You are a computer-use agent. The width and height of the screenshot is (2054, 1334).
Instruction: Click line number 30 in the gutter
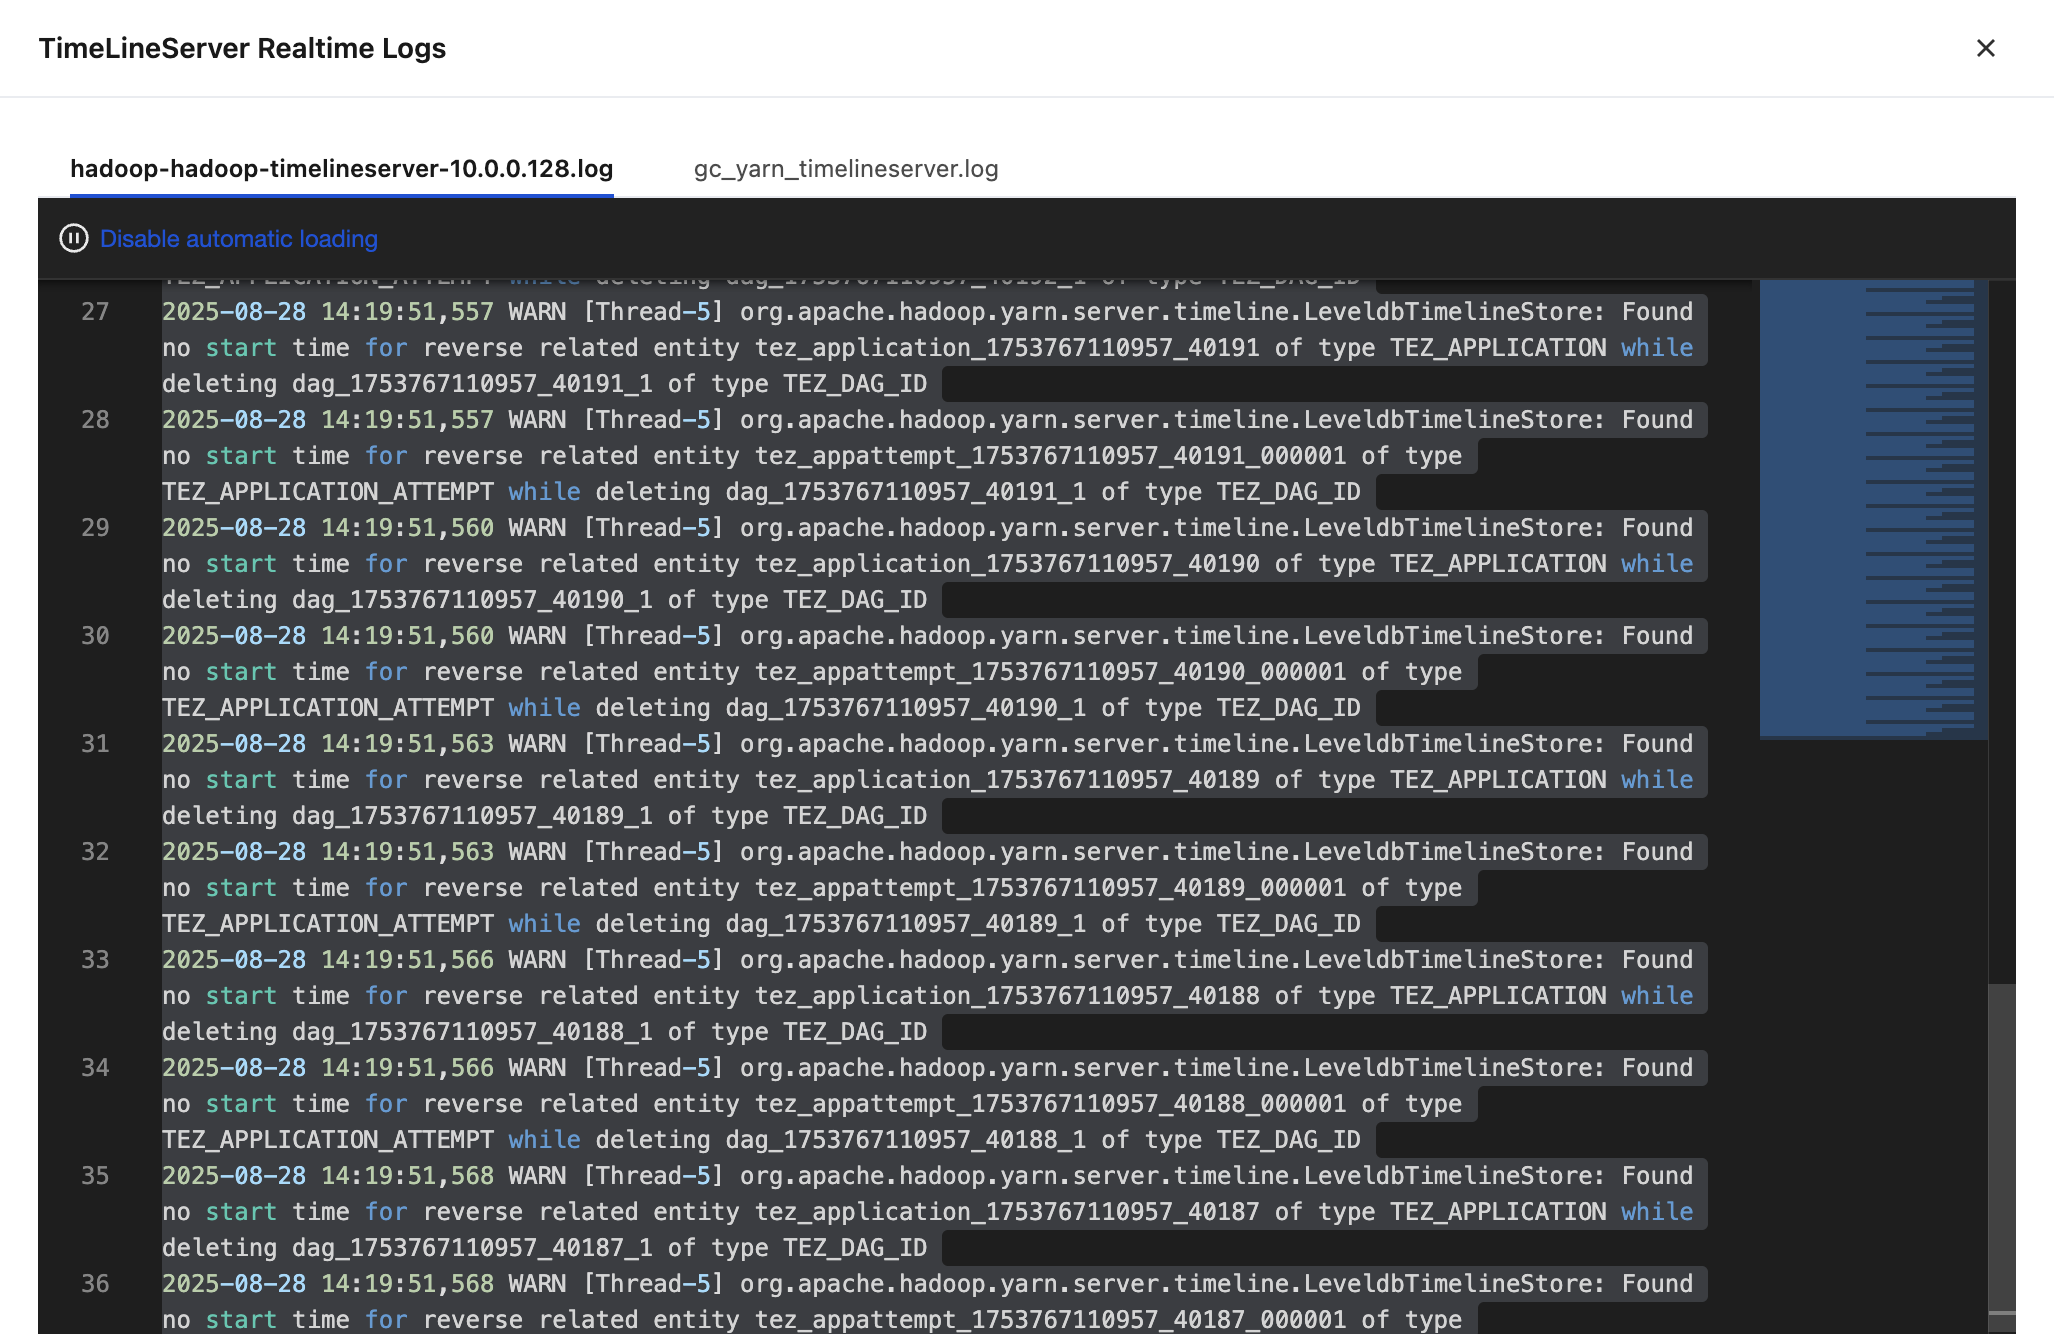(95, 636)
